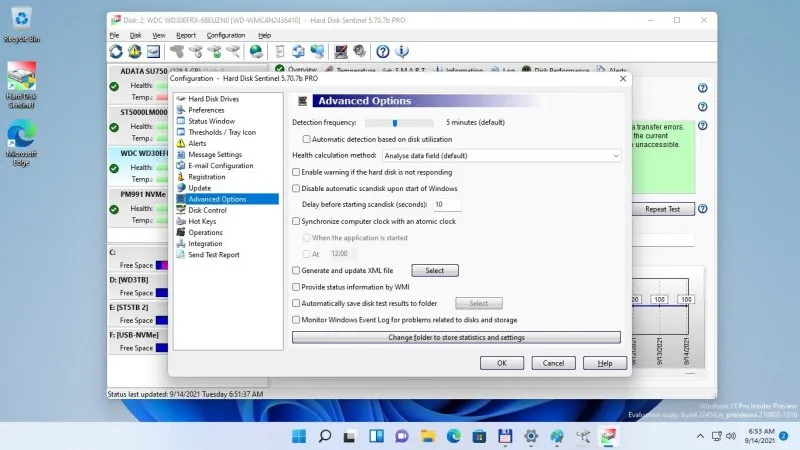Viewport: 800px width, 450px height.
Task: Click the globe icon in the main toolbar
Action: click(256, 51)
